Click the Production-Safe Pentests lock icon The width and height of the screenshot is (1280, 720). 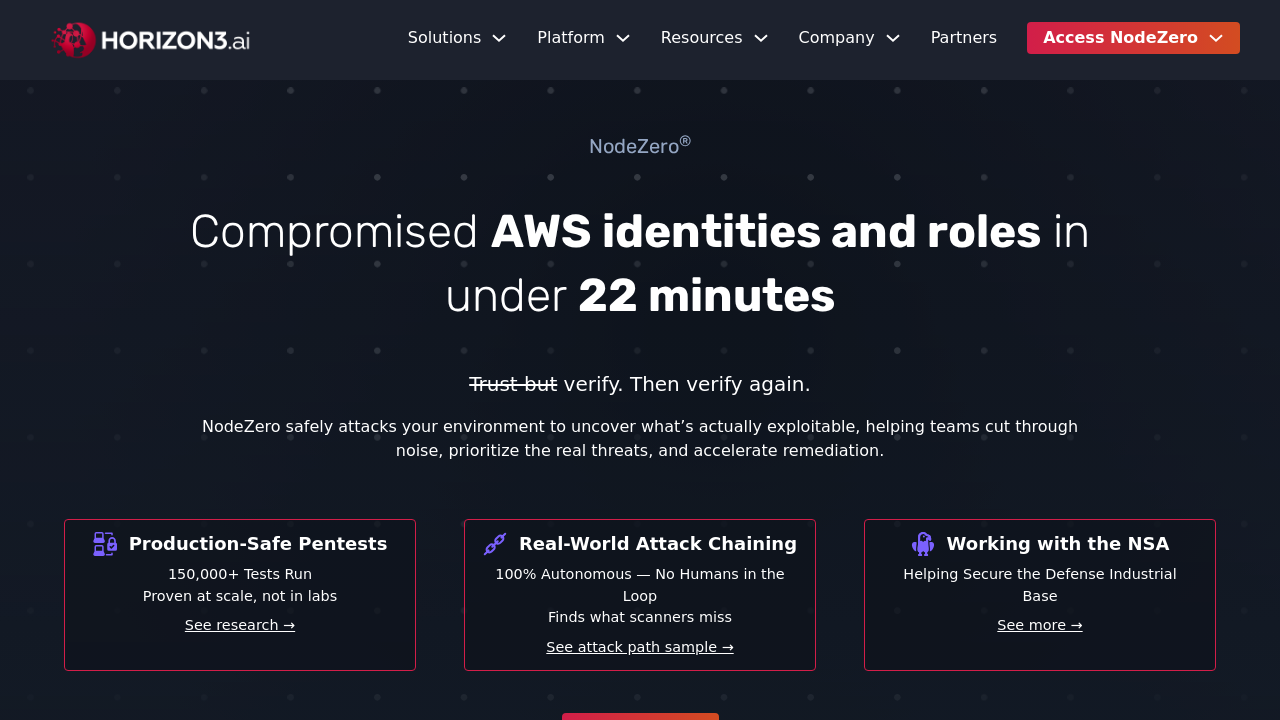tap(105, 544)
